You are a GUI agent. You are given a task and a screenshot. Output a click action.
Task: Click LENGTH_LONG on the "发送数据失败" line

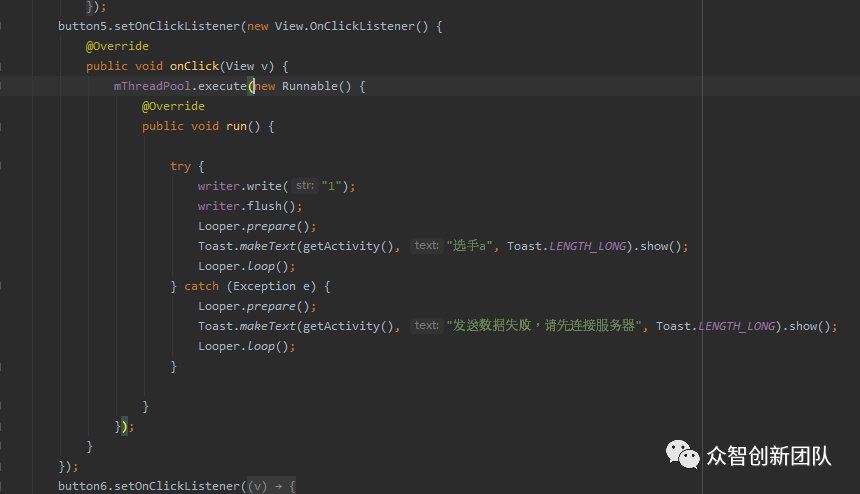[737, 326]
